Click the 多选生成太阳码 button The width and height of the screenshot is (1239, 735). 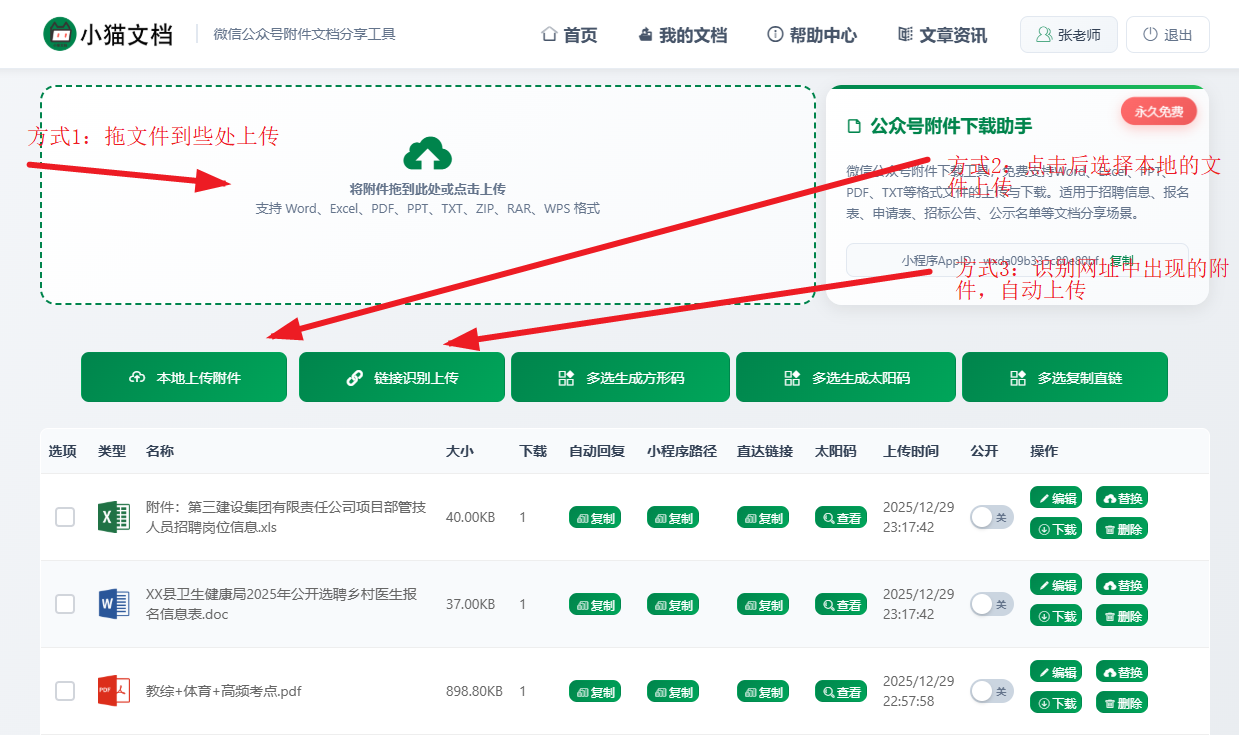click(x=846, y=378)
